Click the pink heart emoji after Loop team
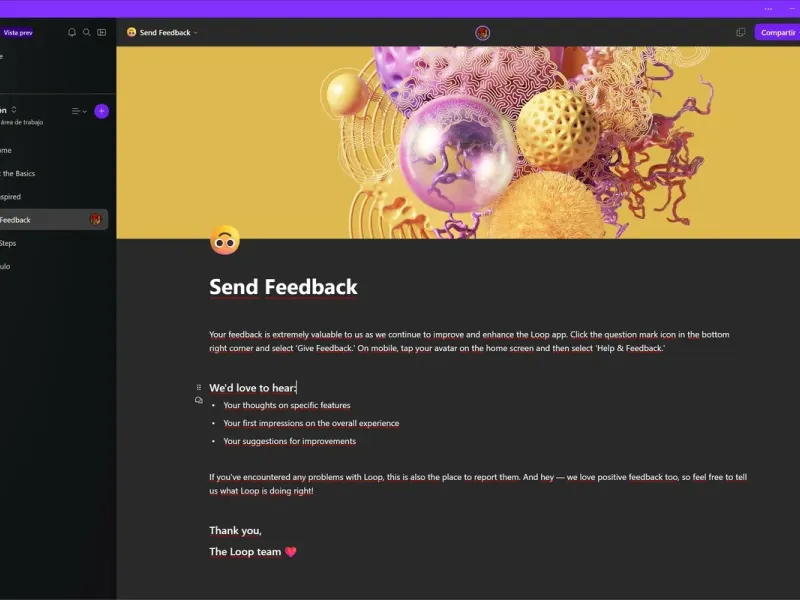Image resolution: width=800 pixels, height=600 pixels. click(x=290, y=552)
